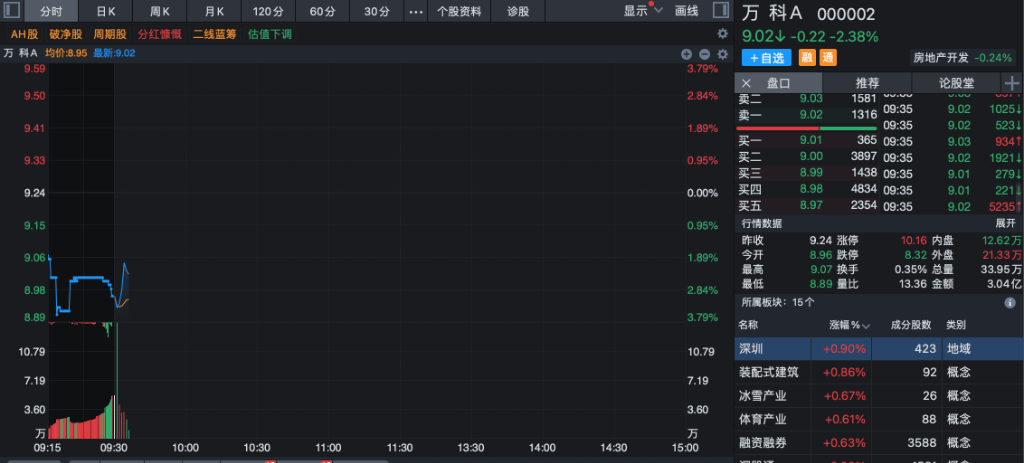The width and height of the screenshot is (1024, 463).
Task: Click the 买一 bid price 9.01
Action: click(811, 140)
